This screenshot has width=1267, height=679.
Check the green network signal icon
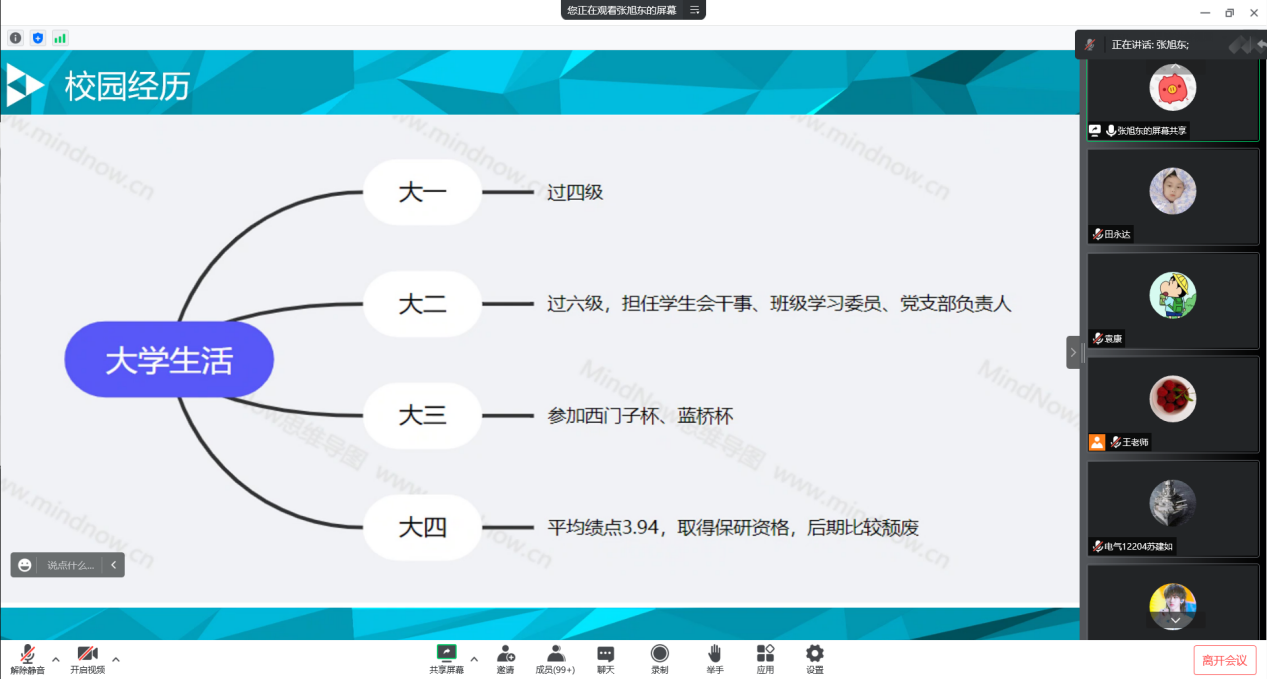point(60,38)
